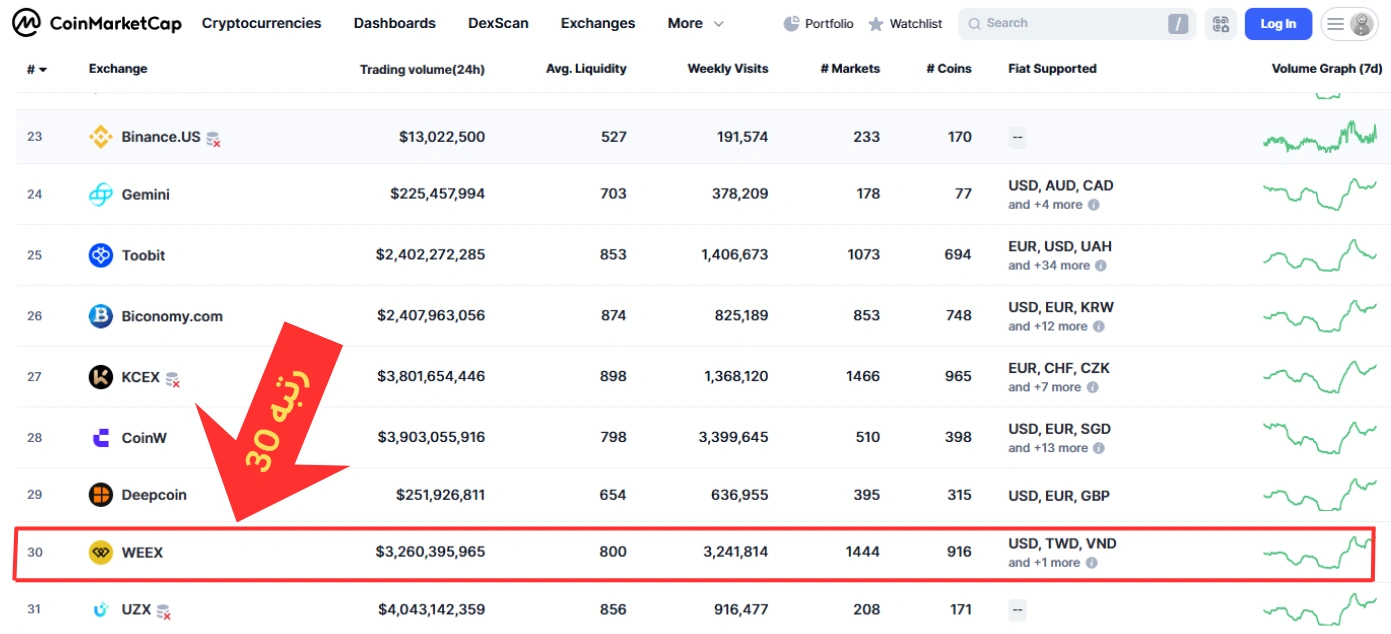
Task: Click the QR code scanner icon
Action: [1219, 24]
